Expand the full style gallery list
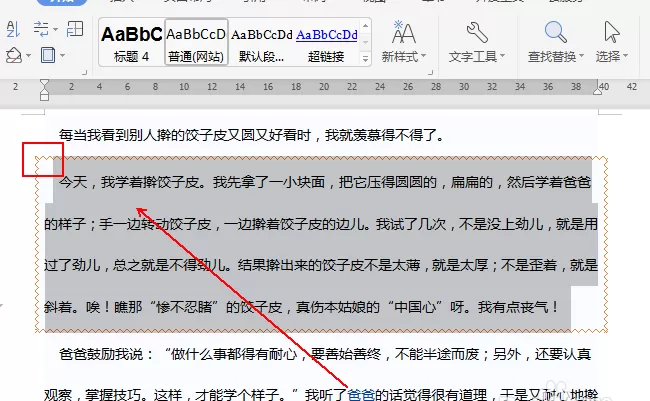Image resolution: width=650 pixels, height=401 pixels. click(x=365, y=58)
